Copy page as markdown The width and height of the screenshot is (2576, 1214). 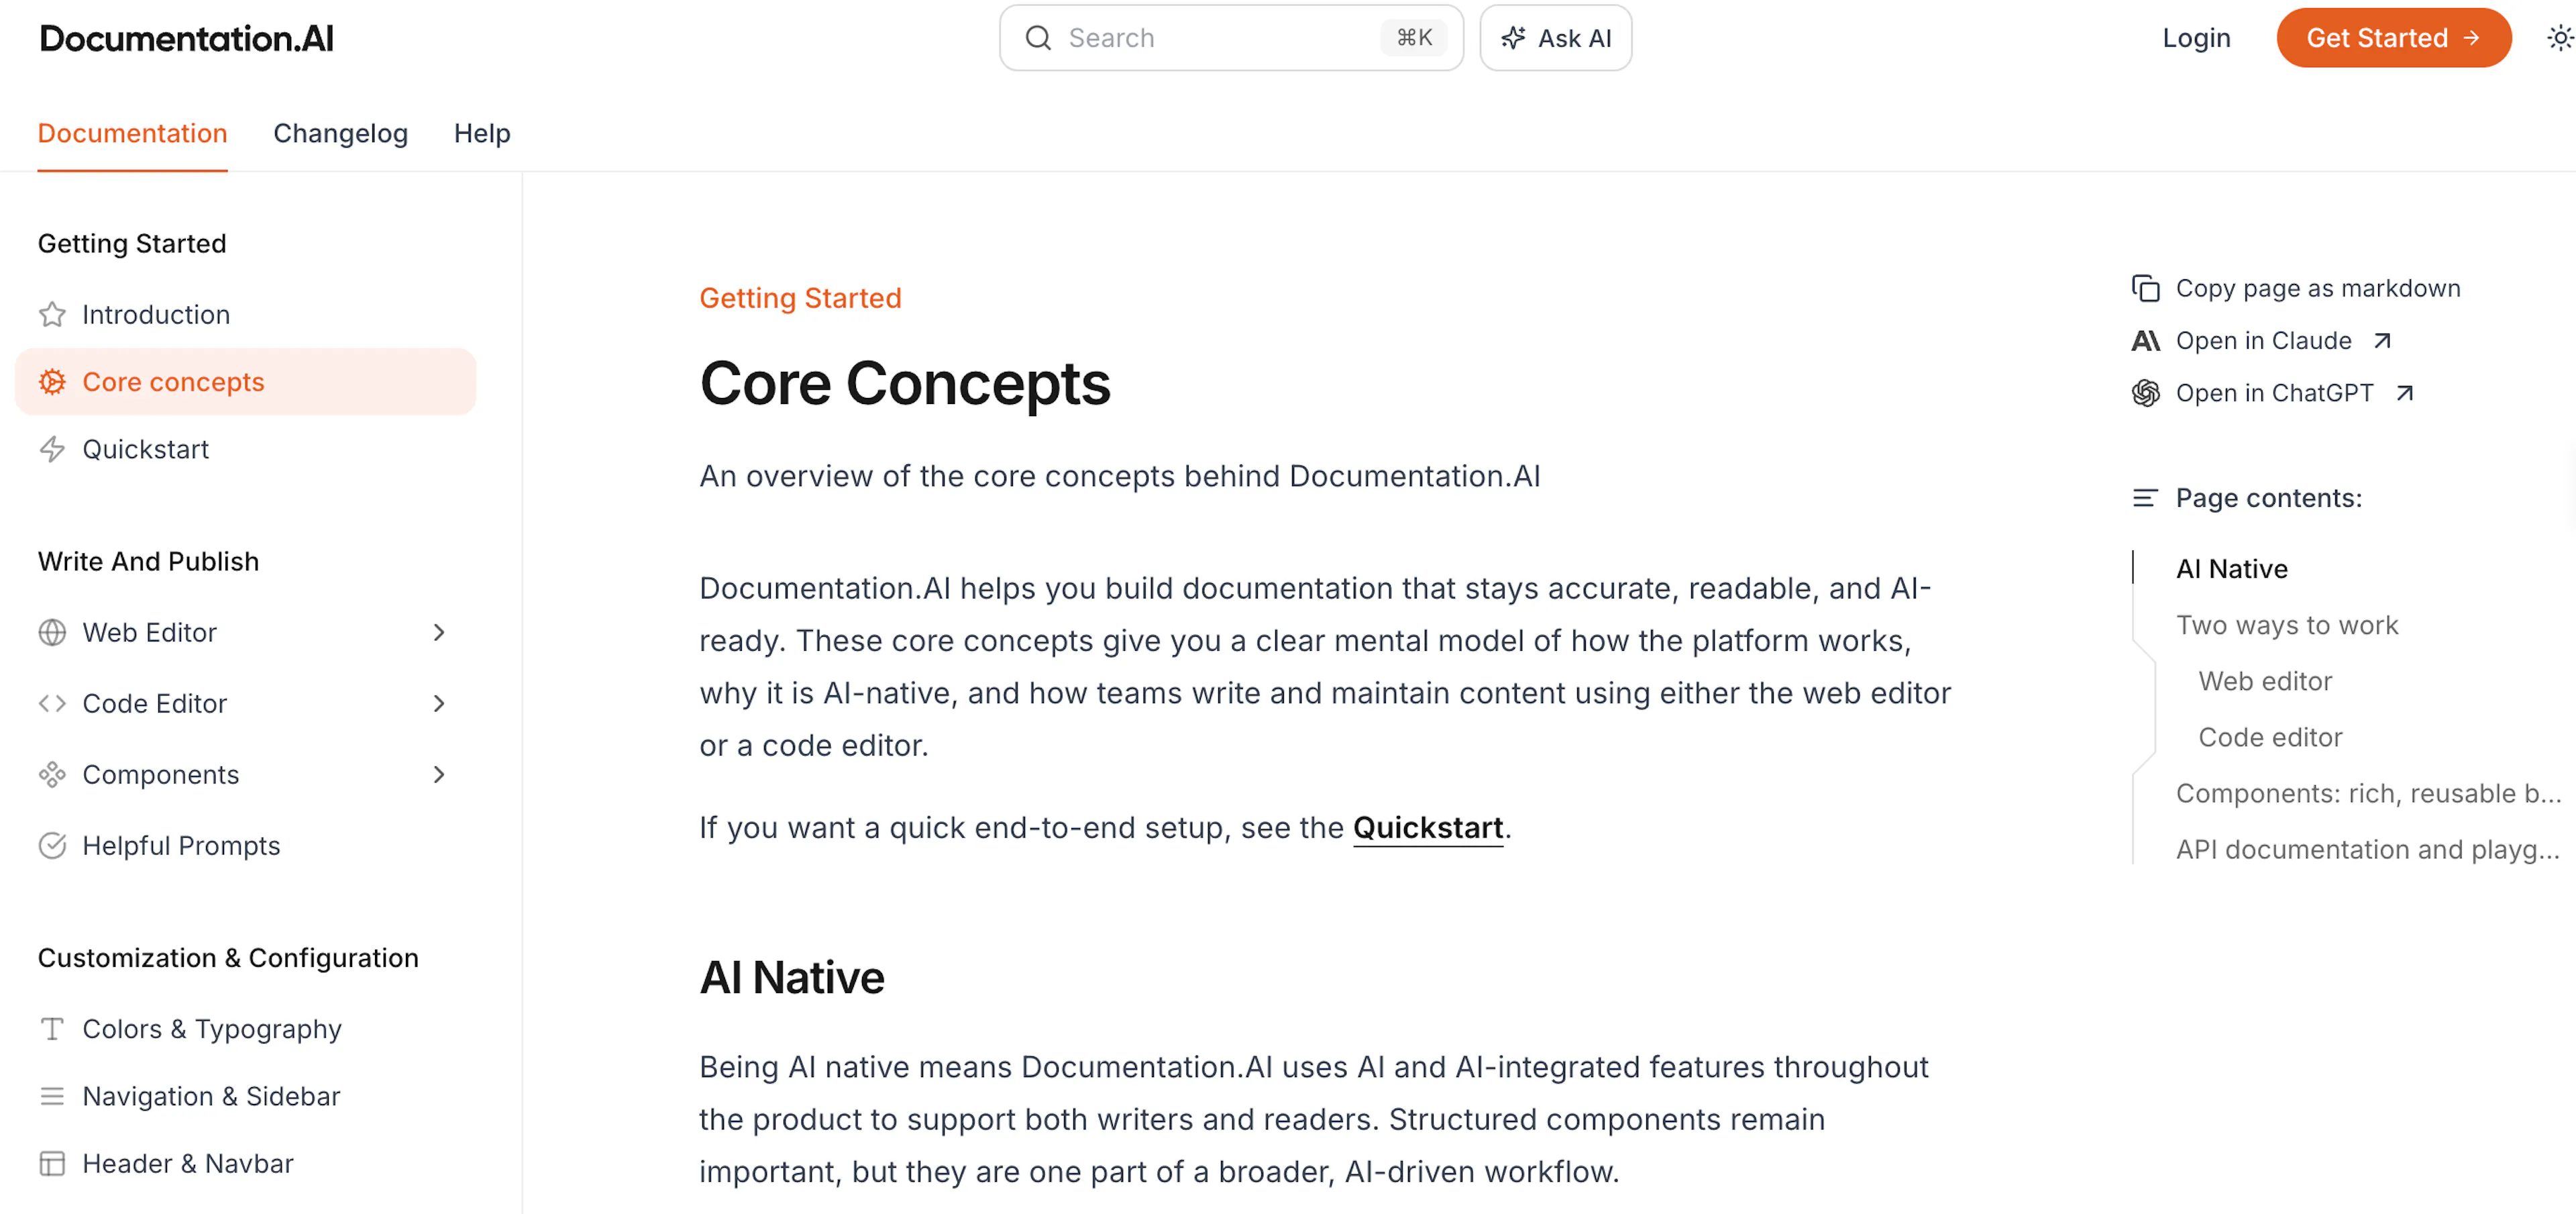pos(2296,288)
